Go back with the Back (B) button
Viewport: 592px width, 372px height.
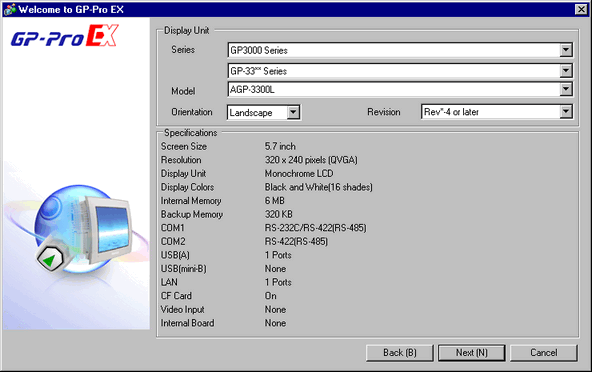(399, 353)
